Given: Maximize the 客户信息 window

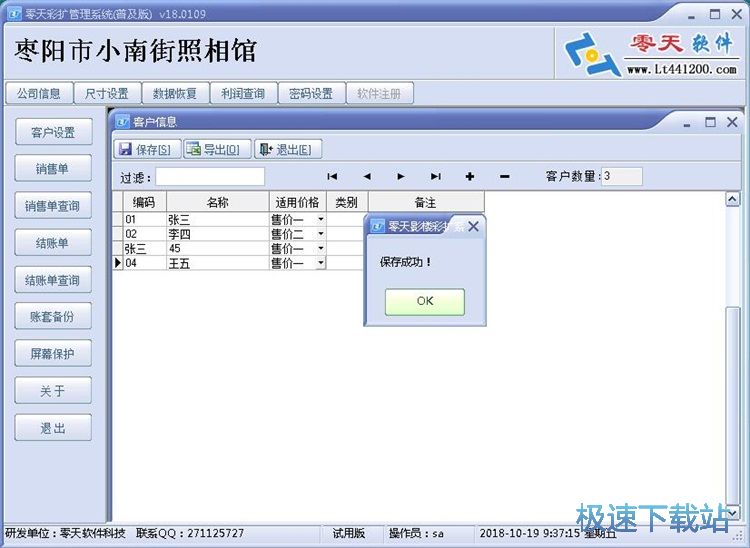Looking at the screenshot, I should [710, 122].
